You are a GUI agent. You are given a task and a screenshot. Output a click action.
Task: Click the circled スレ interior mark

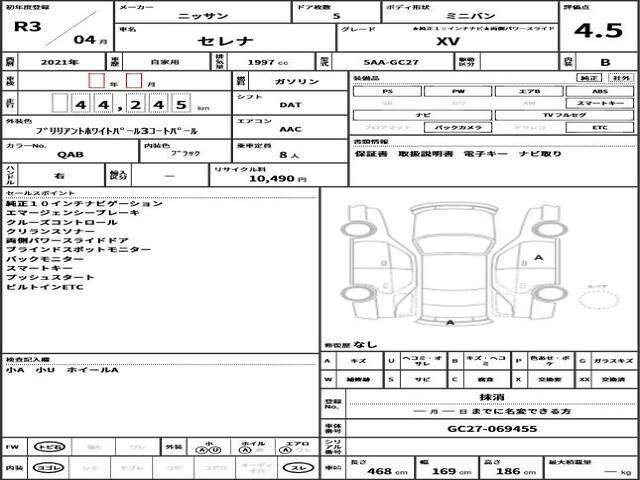[x=299, y=467]
